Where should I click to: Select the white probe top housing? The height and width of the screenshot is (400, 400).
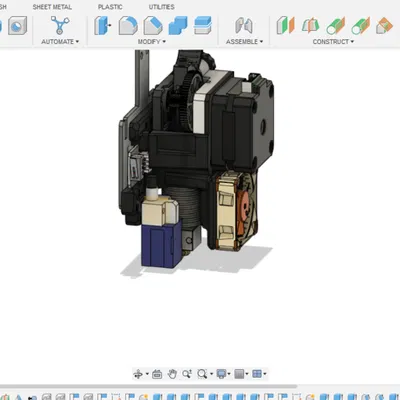click(159, 208)
